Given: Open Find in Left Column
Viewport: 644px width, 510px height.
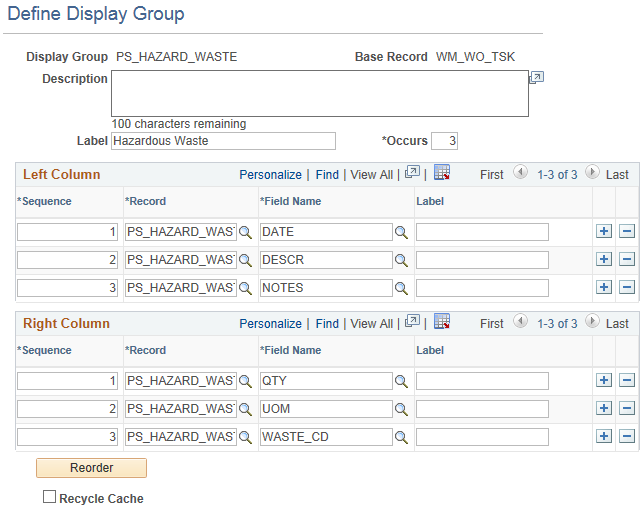Looking at the screenshot, I should 327,175.
